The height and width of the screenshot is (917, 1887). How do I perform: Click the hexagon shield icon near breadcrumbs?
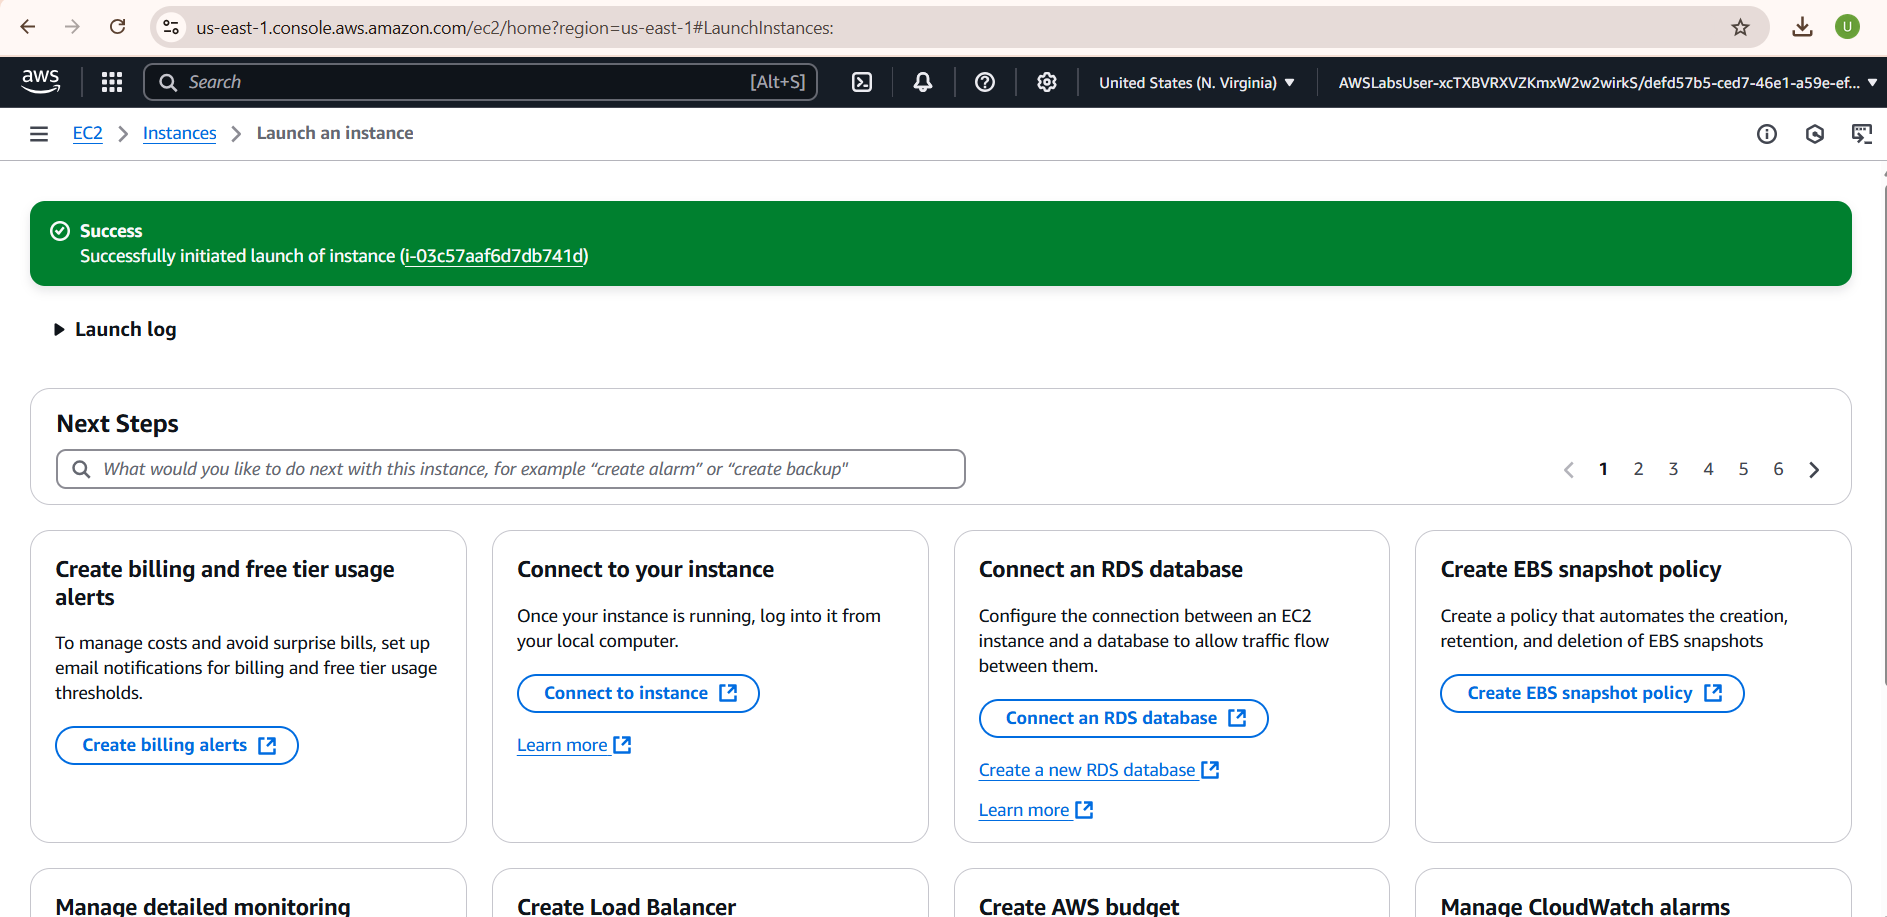[1815, 134]
